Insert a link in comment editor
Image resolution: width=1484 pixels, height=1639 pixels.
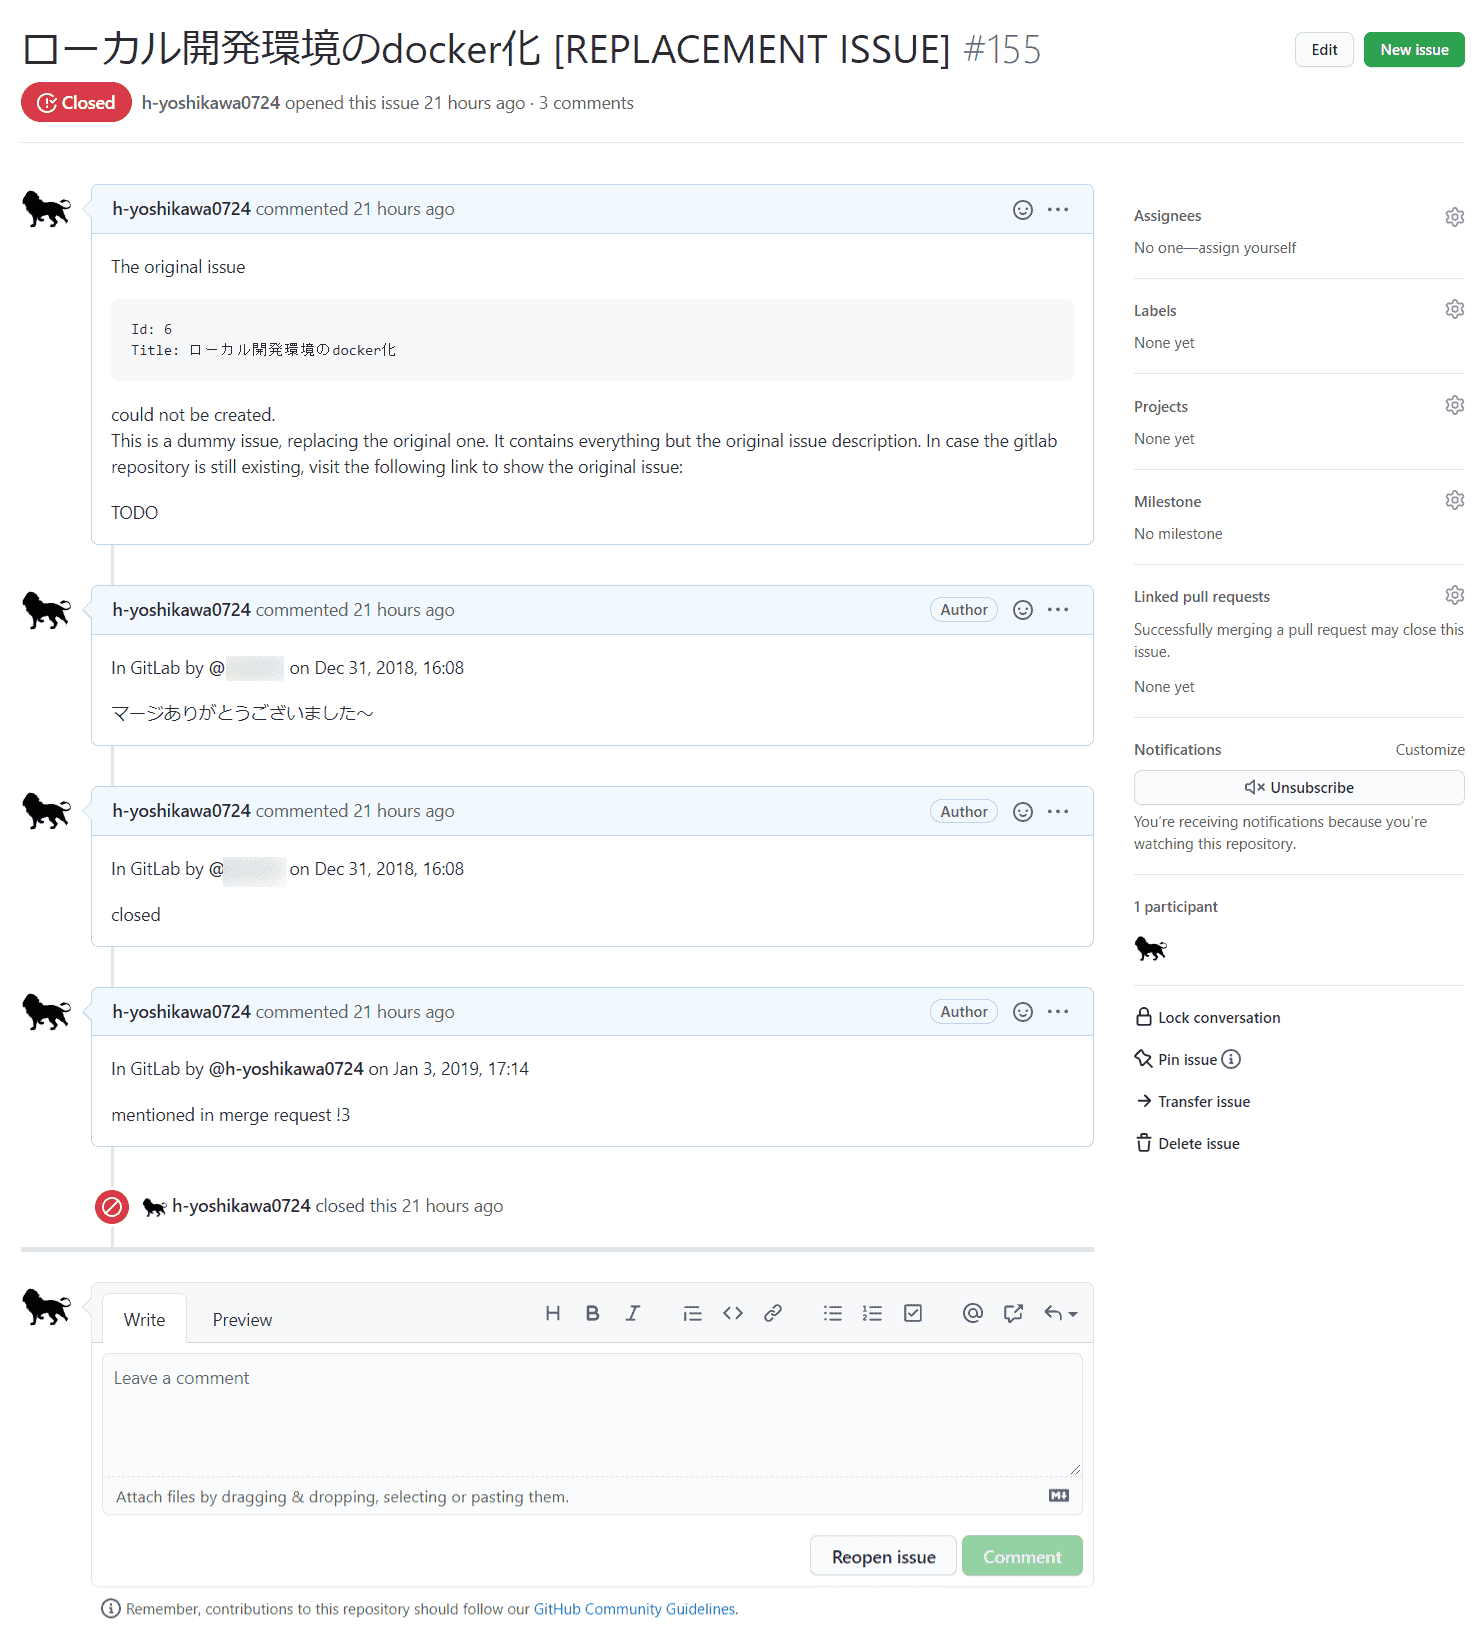point(772,1313)
